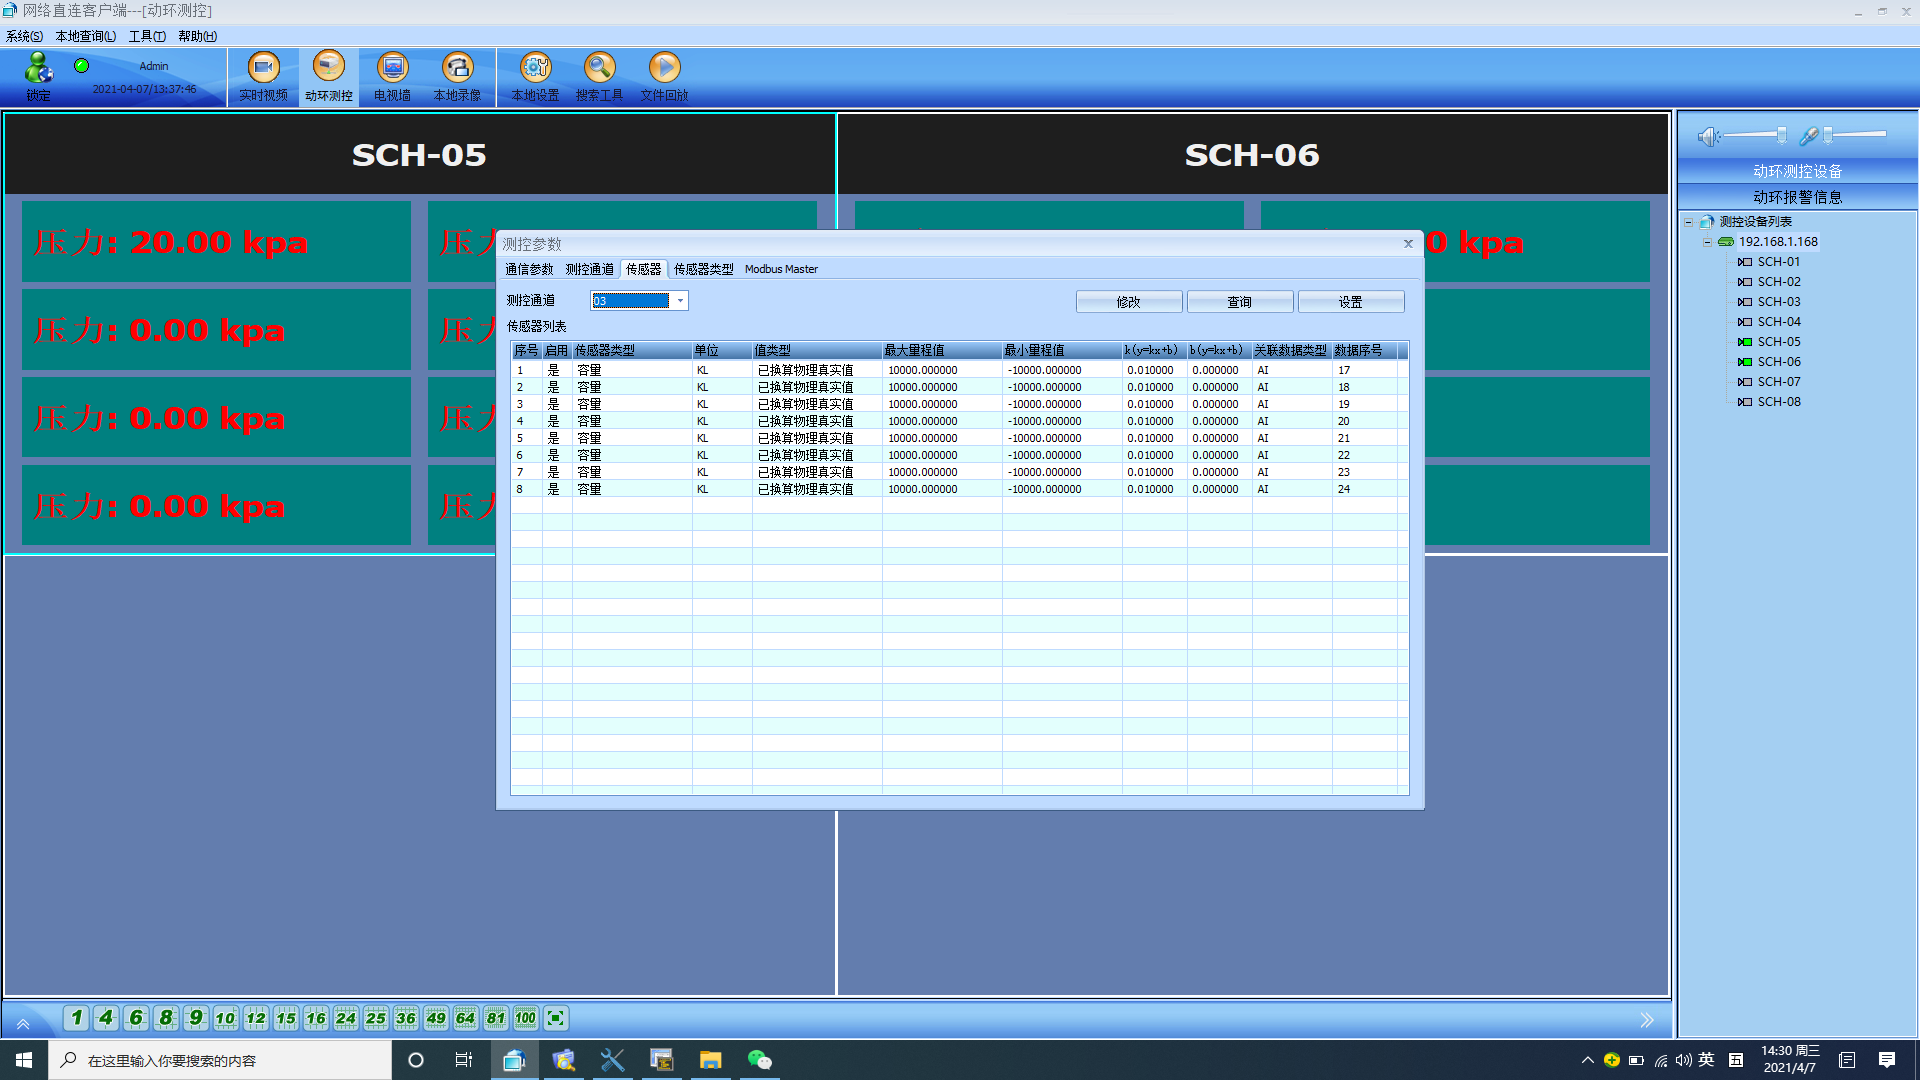
Task: Open the 实时视频 live video toolbar icon
Action: (x=263, y=77)
